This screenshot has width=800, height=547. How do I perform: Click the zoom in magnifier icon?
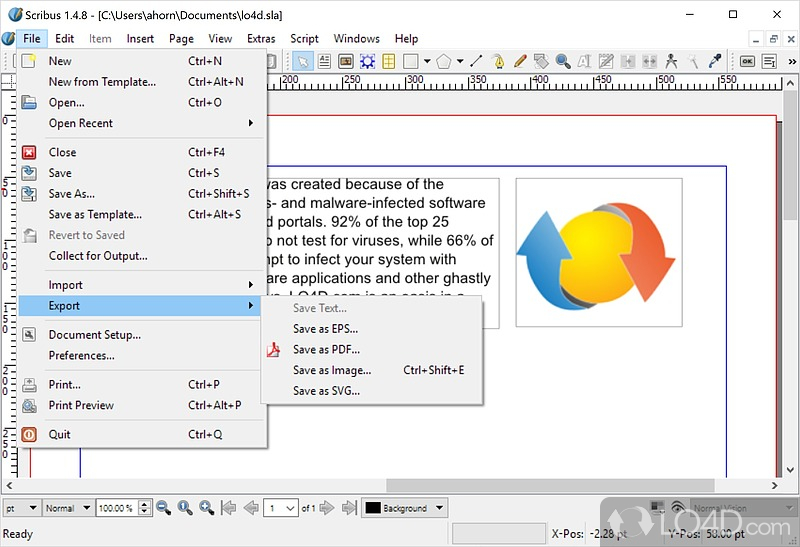point(206,508)
